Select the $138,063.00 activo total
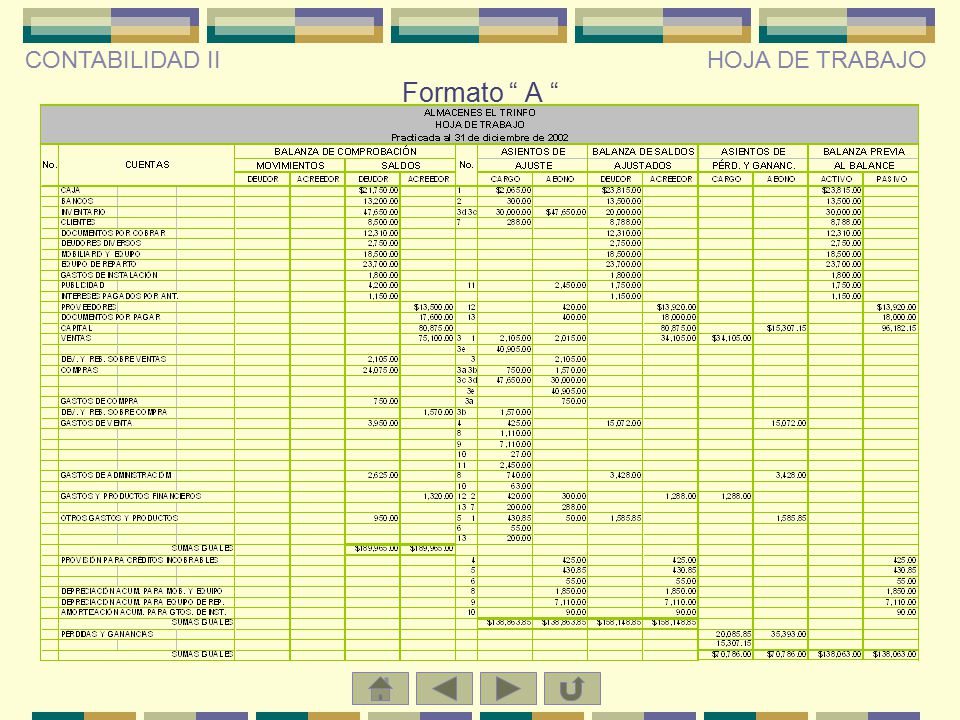 coord(839,654)
